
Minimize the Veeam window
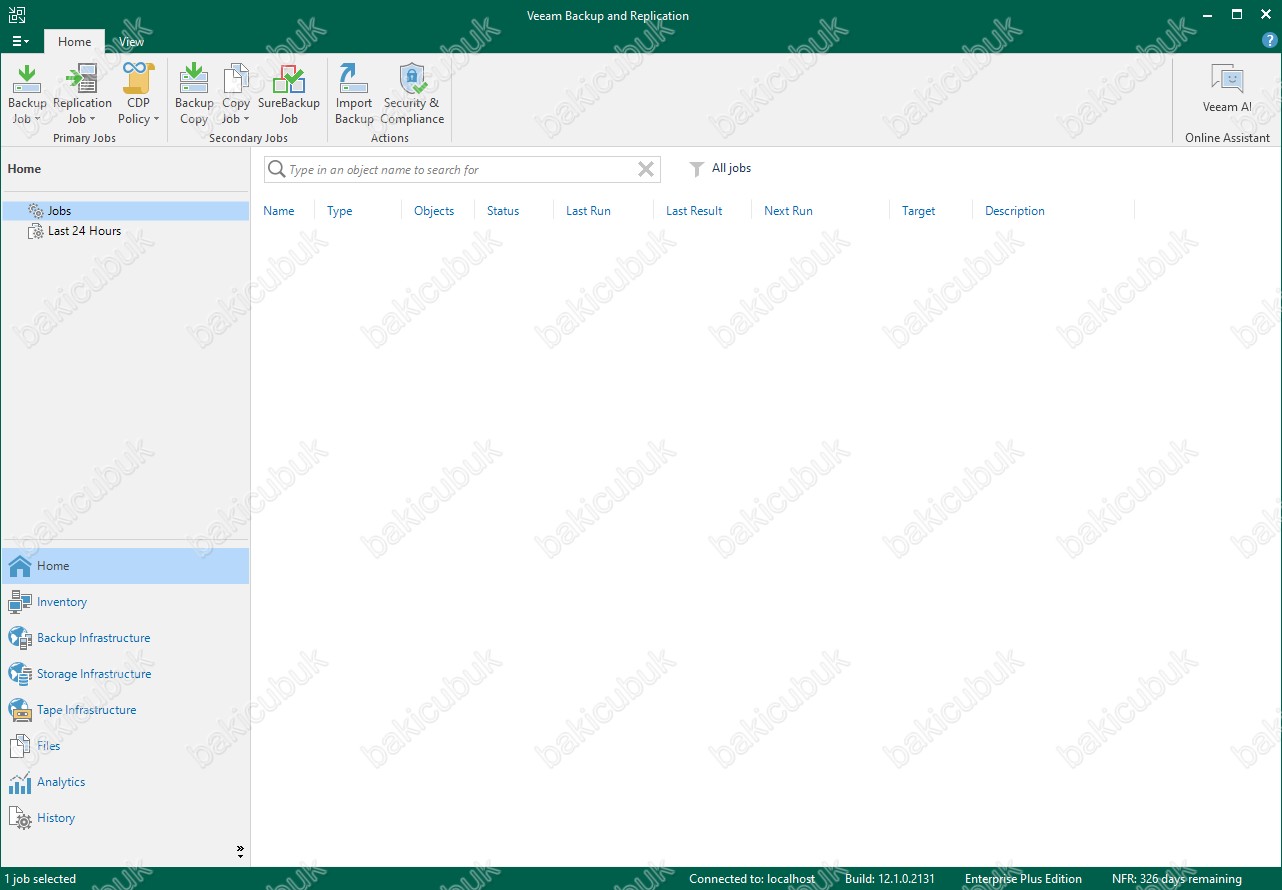pyautogui.click(x=1208, y=15)
